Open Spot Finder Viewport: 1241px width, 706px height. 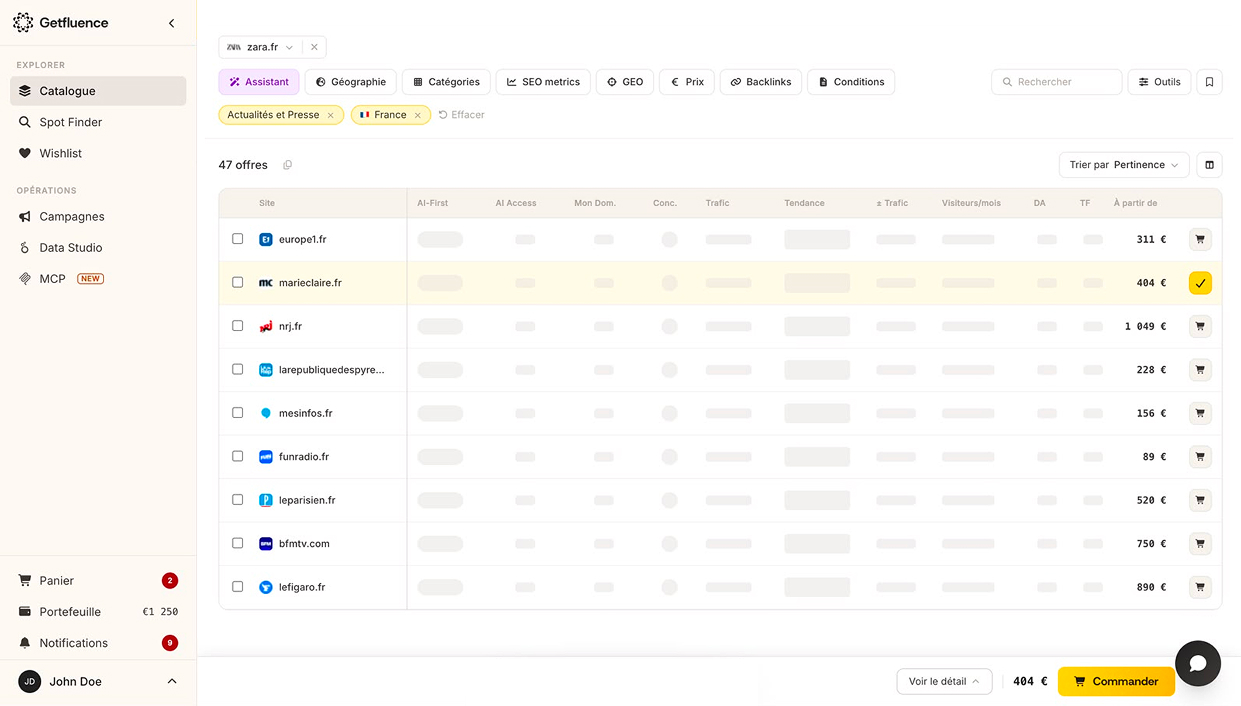pyautogui.click(x=98, y=122)
